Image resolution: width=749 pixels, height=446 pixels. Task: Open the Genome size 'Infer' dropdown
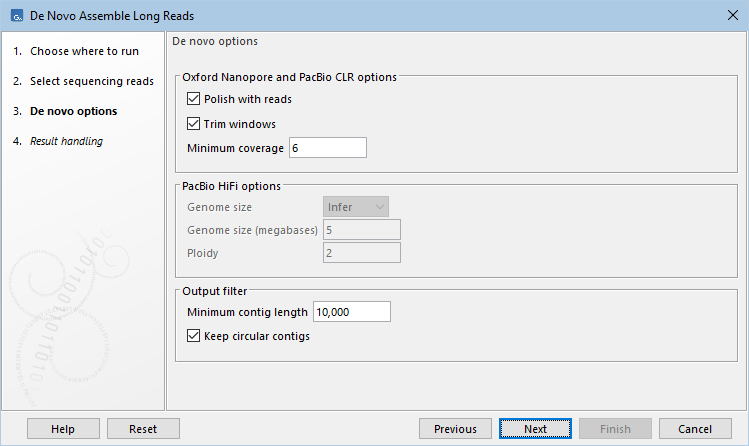pos(356,207)
